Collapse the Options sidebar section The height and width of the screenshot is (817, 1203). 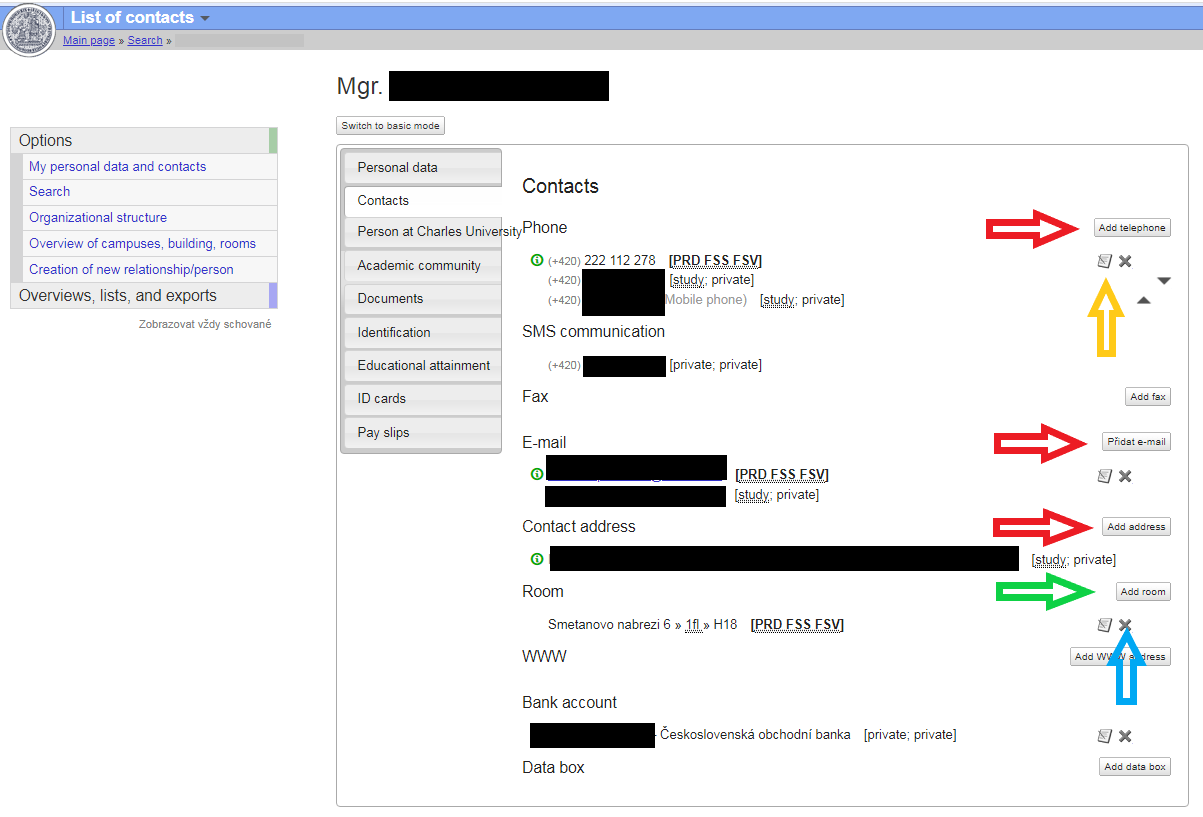[144, 141]
